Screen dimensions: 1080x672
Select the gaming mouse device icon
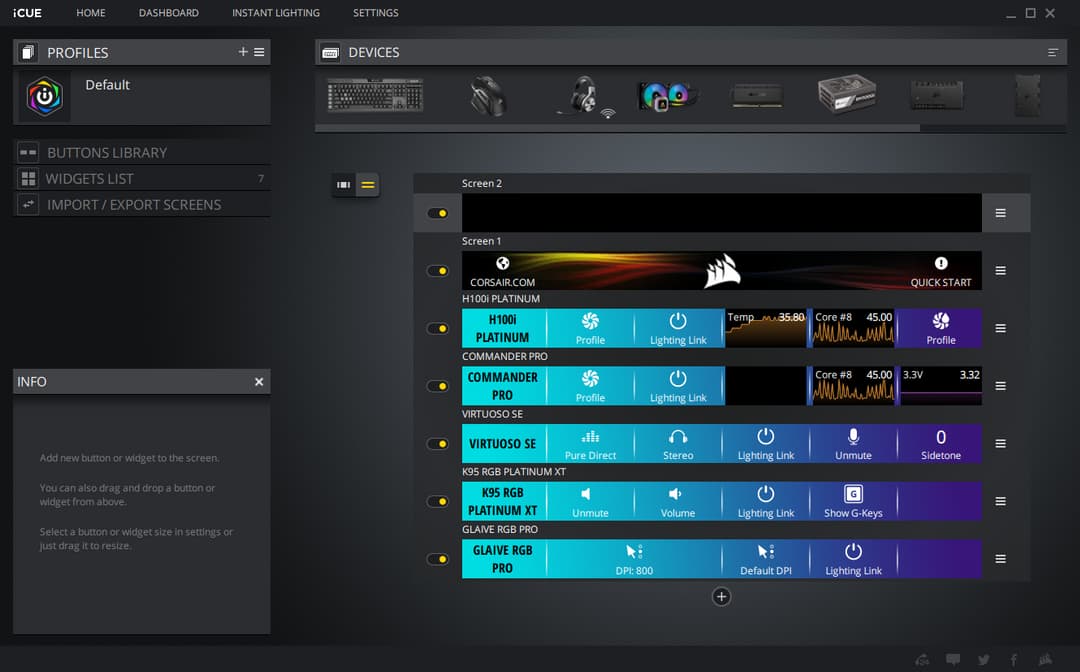tap(488, 97)
